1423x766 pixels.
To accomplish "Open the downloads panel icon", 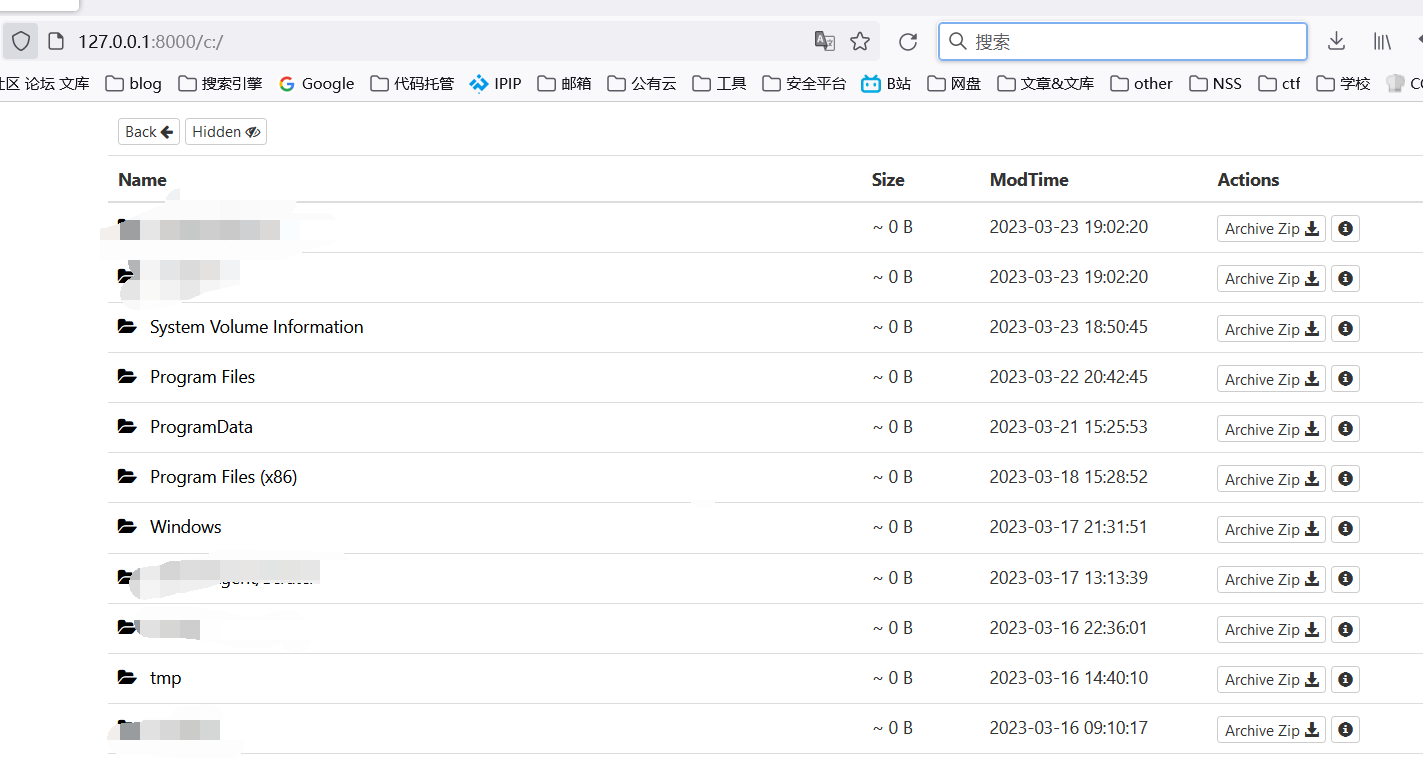I will [1336, 41].
